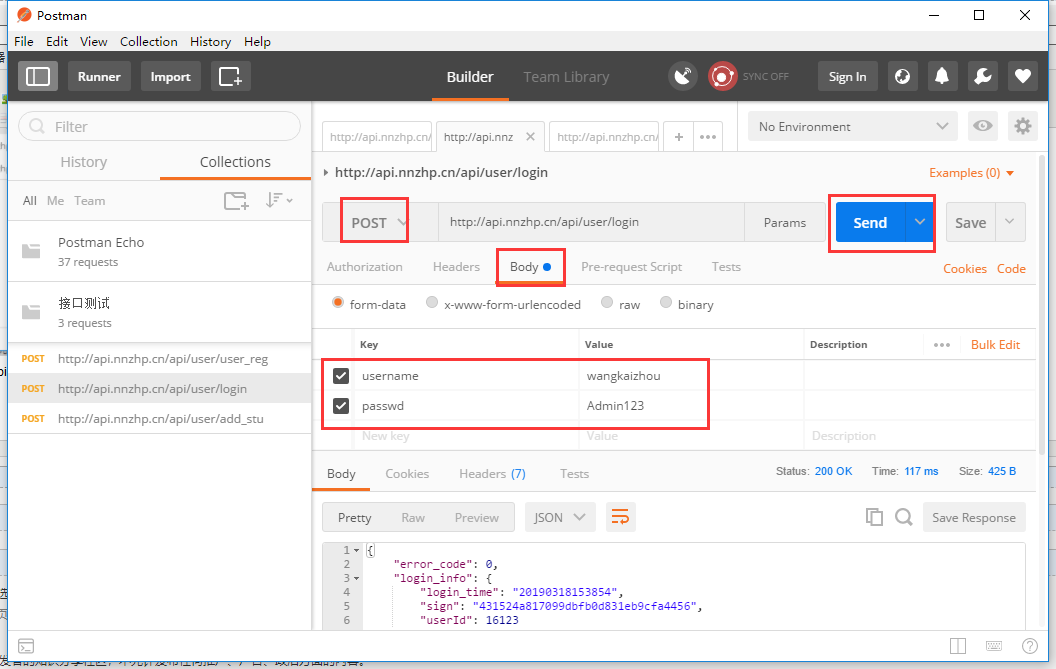Viewport: 1056px width, 669px height.
Task: Collapse the JSON root at line 1
Action: pyautogui.click(x=357, y=550)
